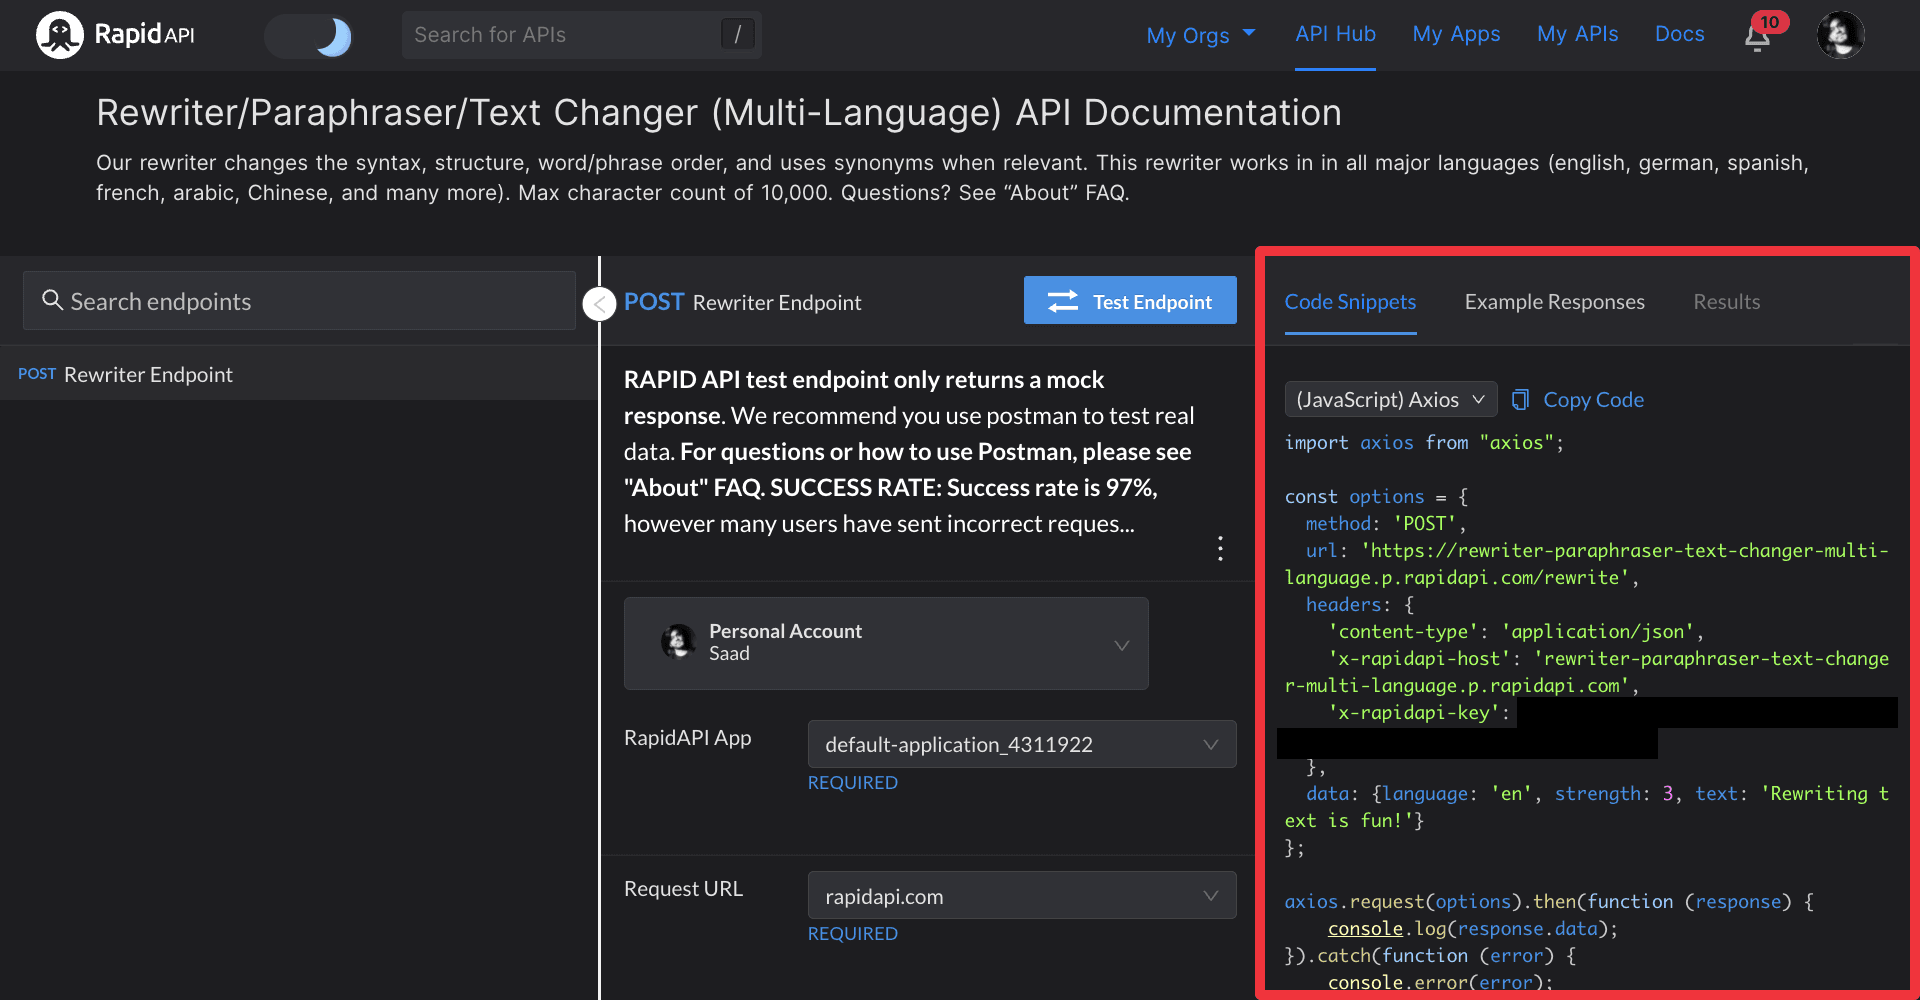1920x1000 pixels.
Task: Open the Docs link
Action: click(1679, 34)
